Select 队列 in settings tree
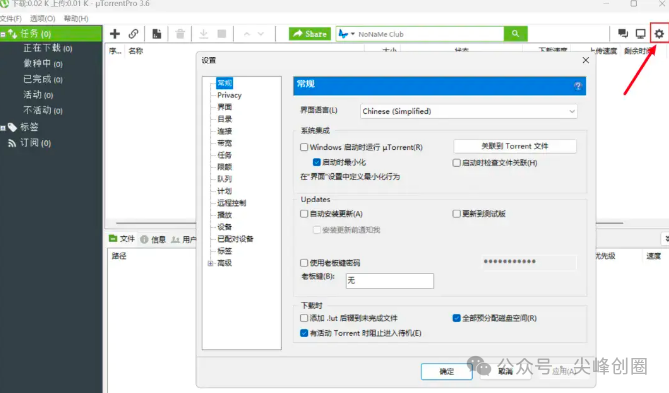669x393 pixels. (225, 179)
